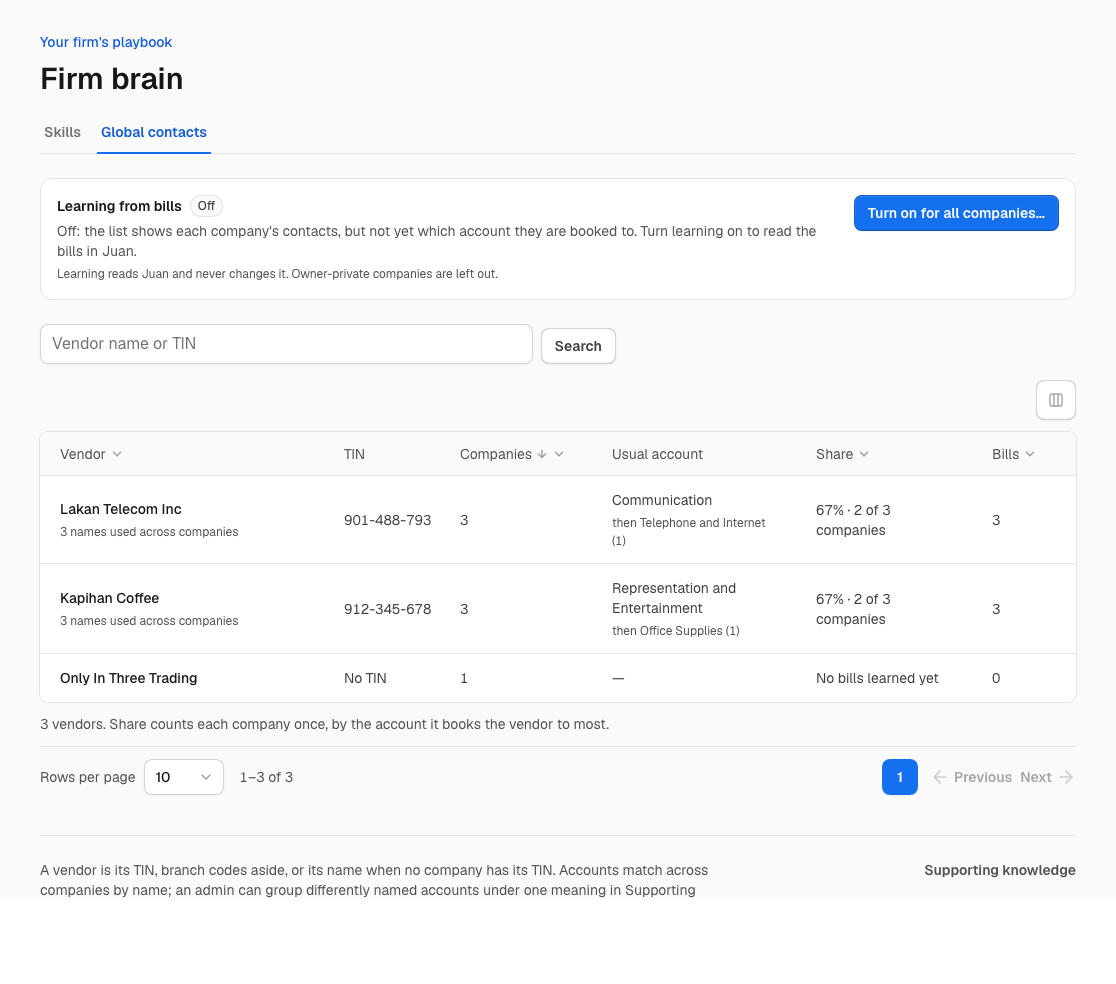Open the Supporting knowledge section

click(999, 870)
